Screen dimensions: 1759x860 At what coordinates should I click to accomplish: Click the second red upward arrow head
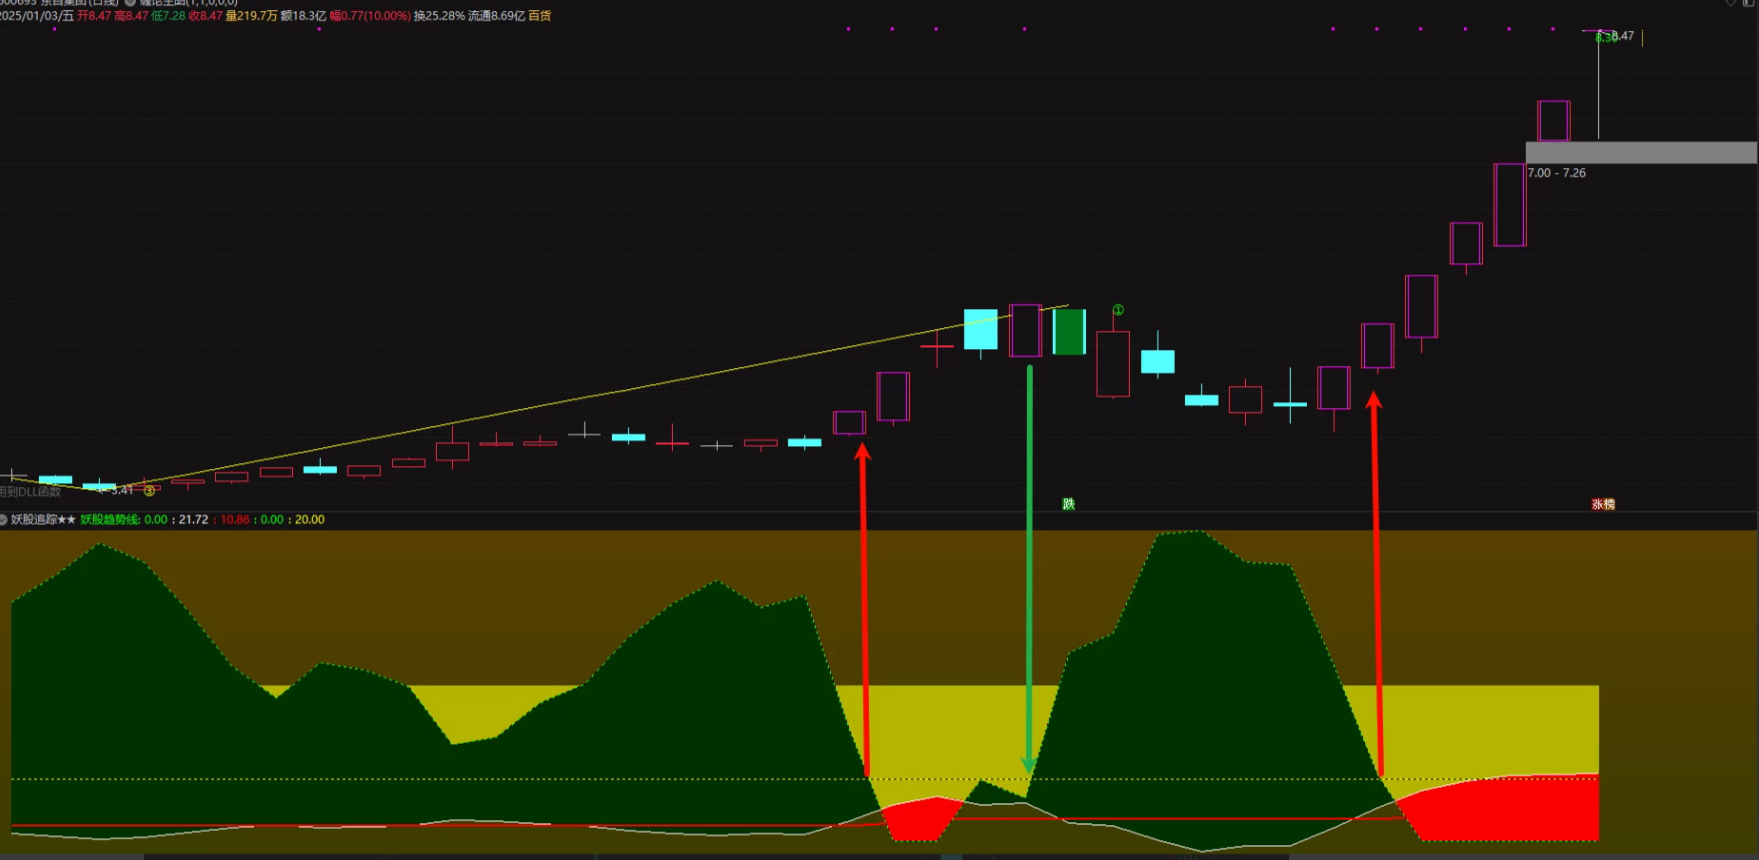point(1374,400)
